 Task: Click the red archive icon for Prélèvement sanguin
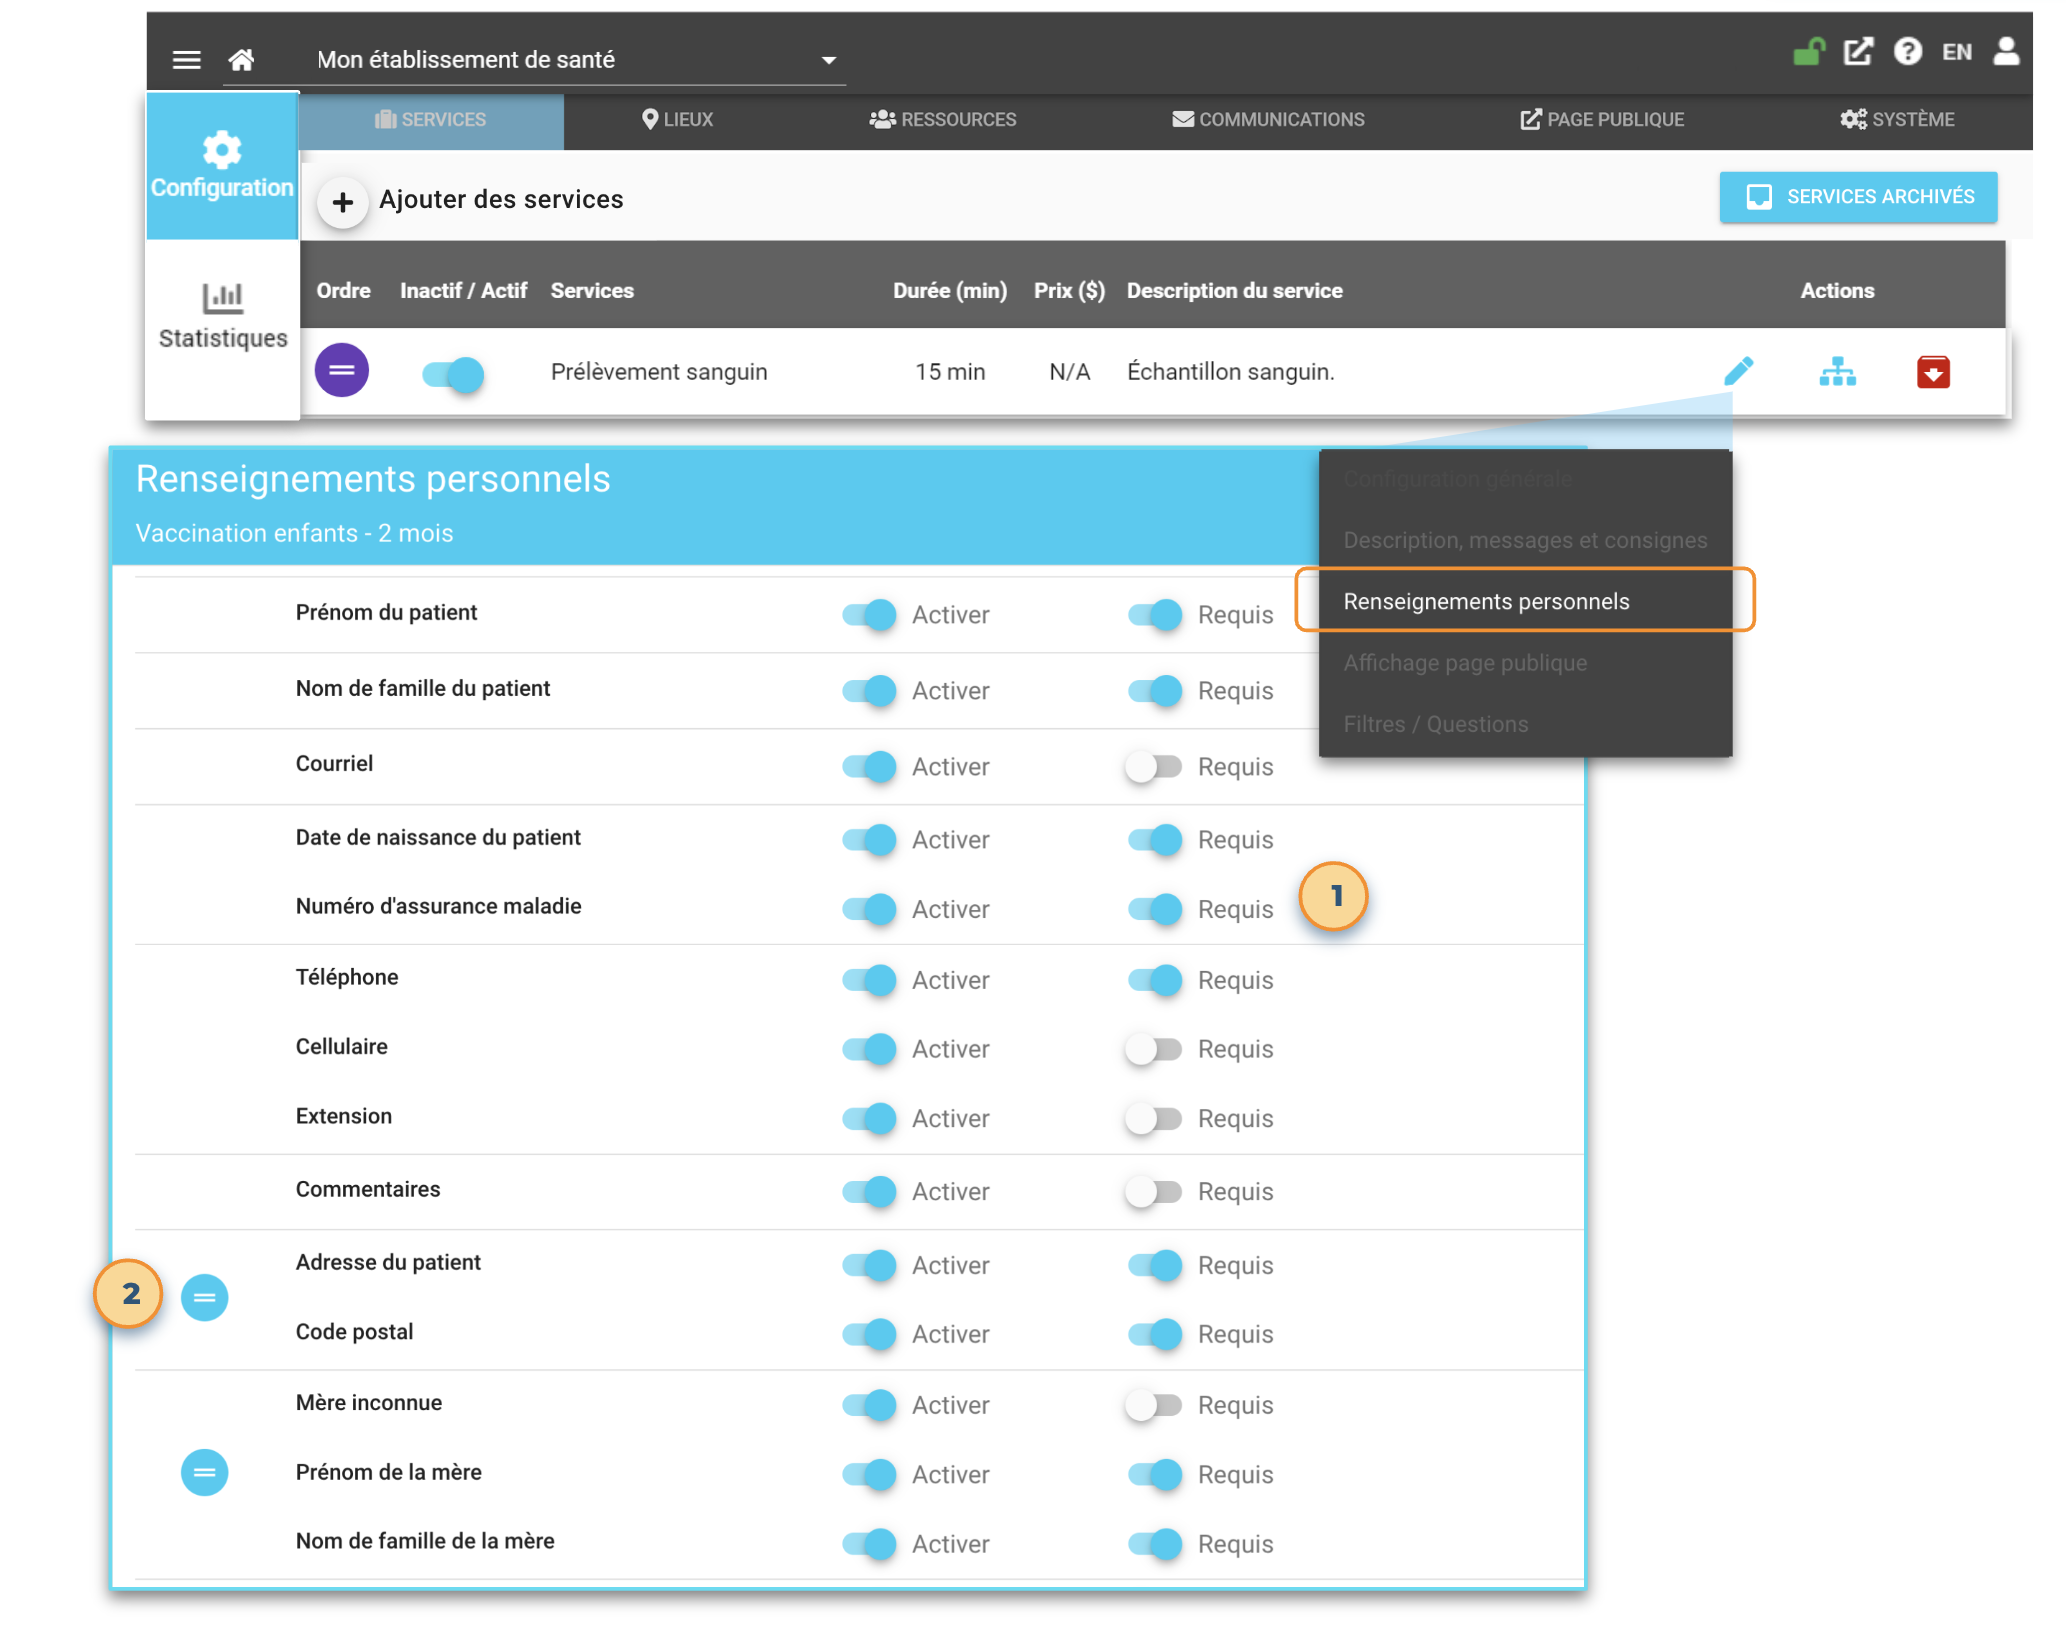click(1932, 372)
